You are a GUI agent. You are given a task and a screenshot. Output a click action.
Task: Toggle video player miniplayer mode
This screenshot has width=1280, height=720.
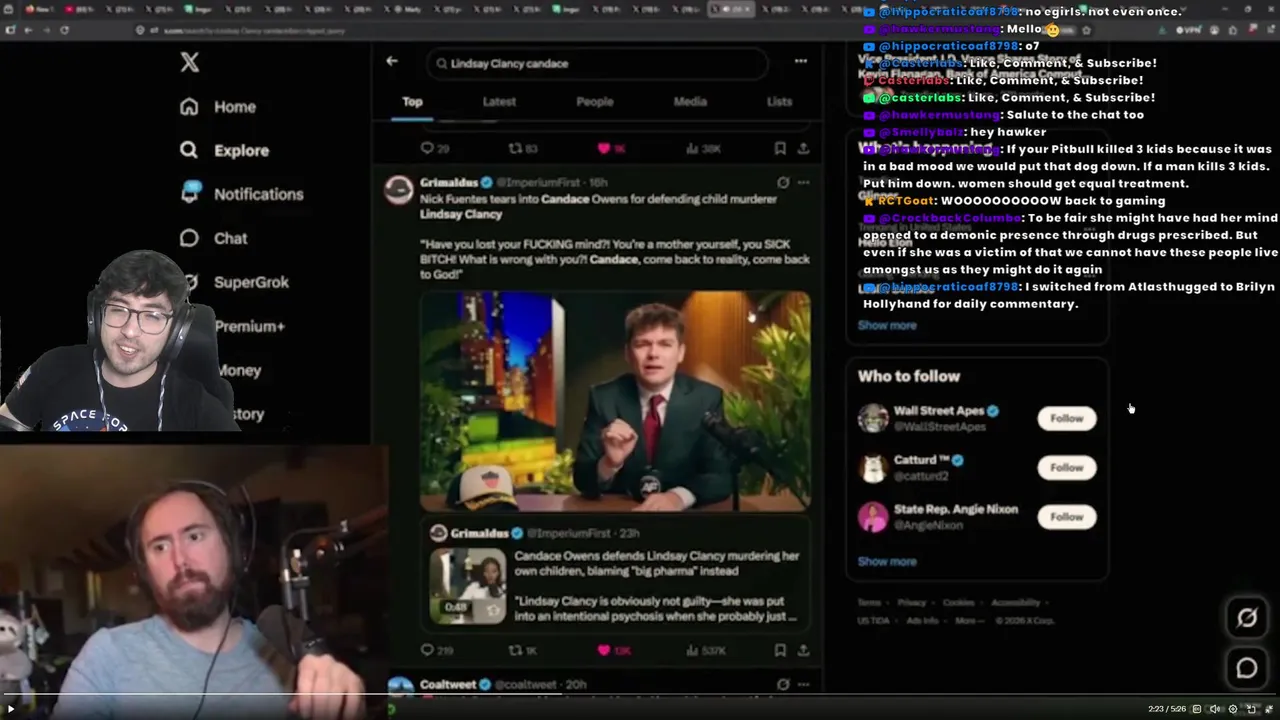pos(1251,709)
